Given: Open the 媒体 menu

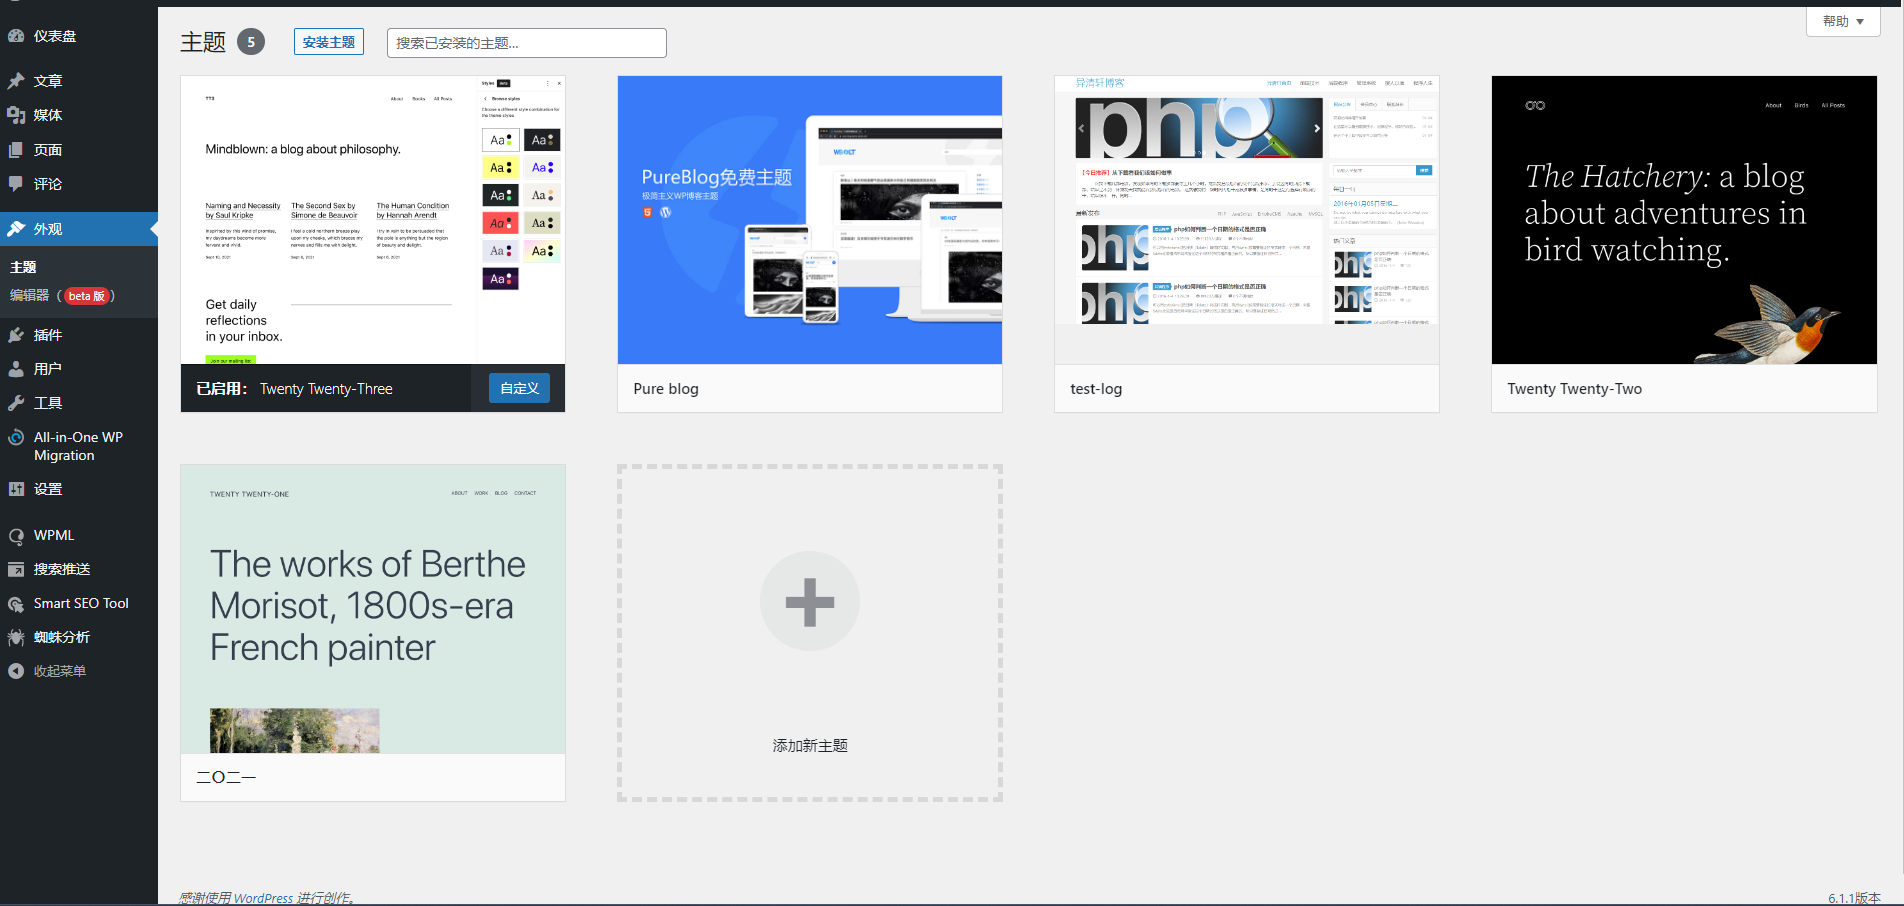Looking at the screenshot, I should pyautogui.click(x=79, y=115).
